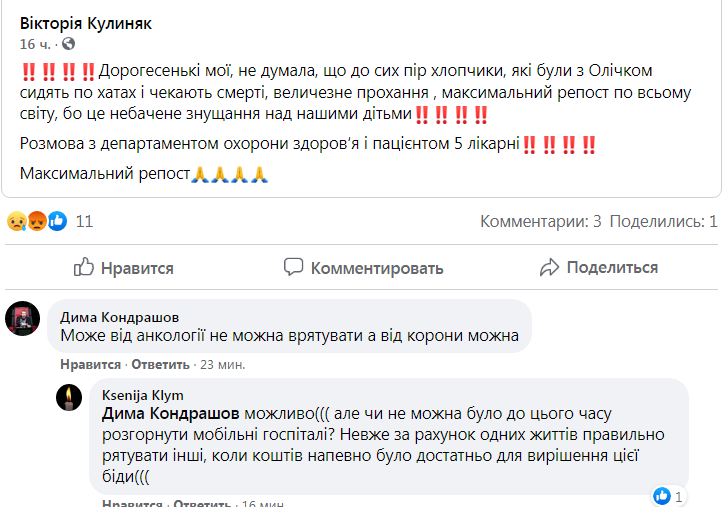Click the angry face reaction icon
726x507 pixels.
tap(35, 221)
